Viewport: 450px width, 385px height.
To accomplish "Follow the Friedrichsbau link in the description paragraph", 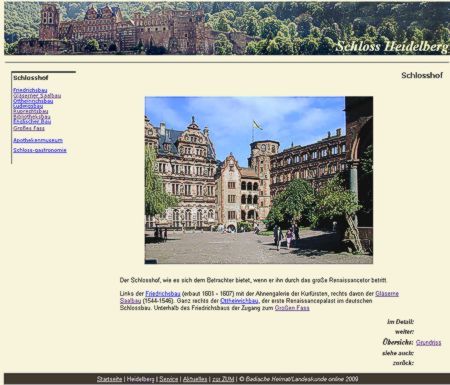I will [x=163, y=294].
